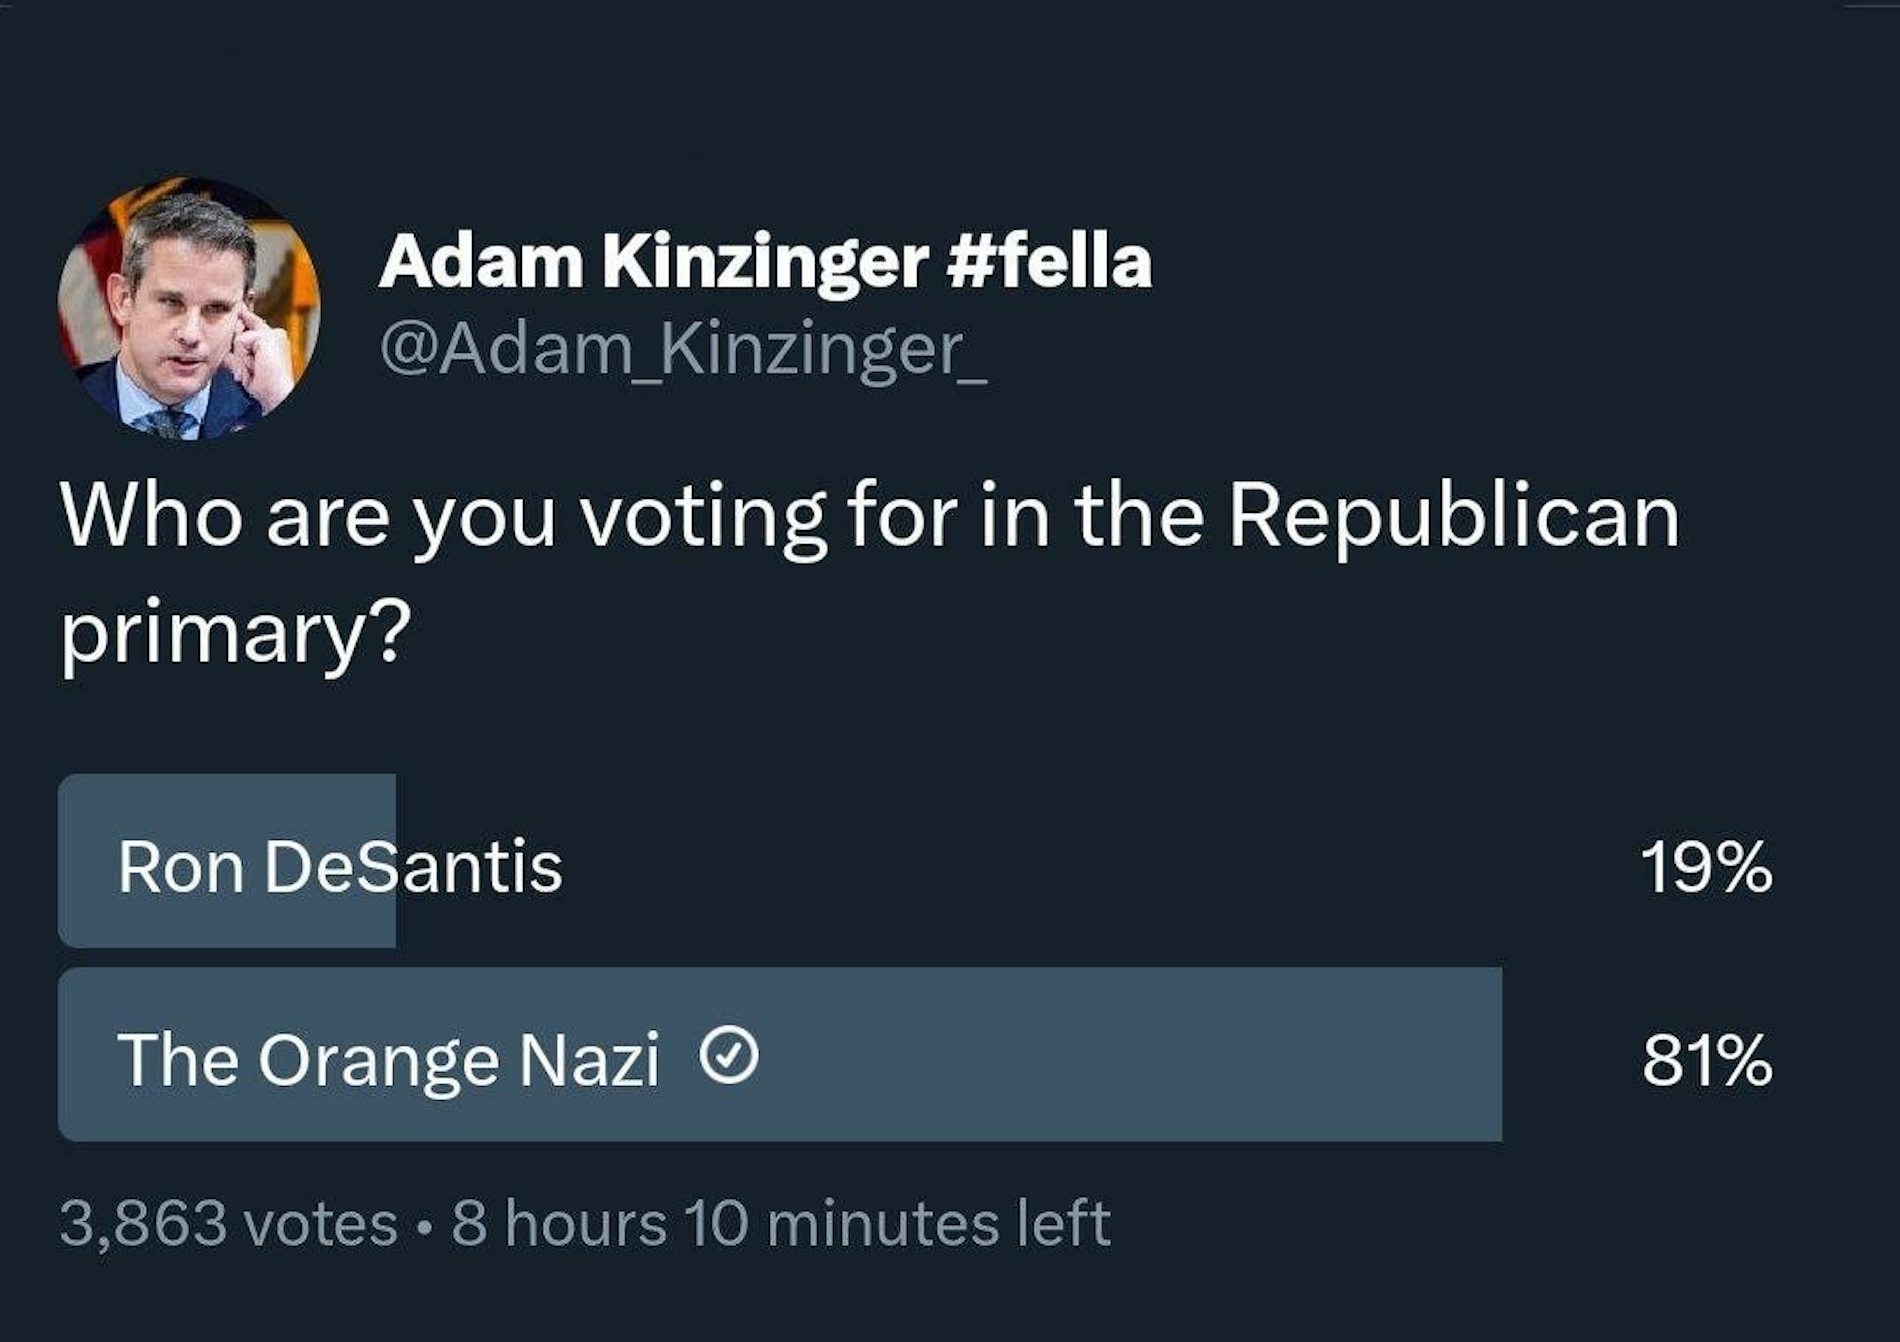Viewport: 1900px width, 1342px height.
Task: Click the word "Republican" in the poll question
Action: click(1452, 518)
